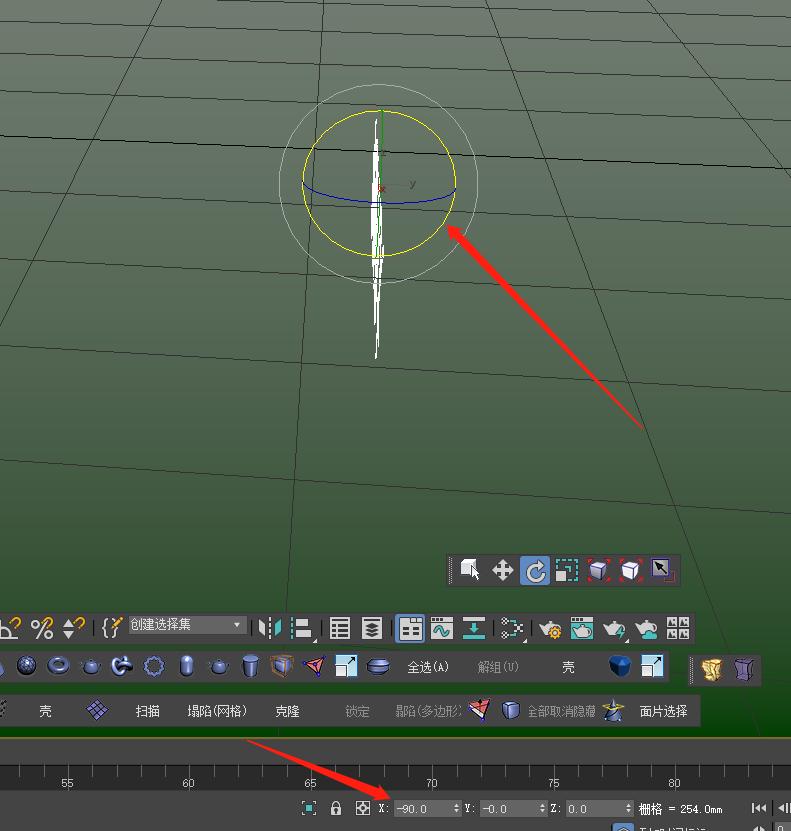The image size is (791, 831).
Task: Toggle Isolate Selection in status bar
Action: click(309, 808)
